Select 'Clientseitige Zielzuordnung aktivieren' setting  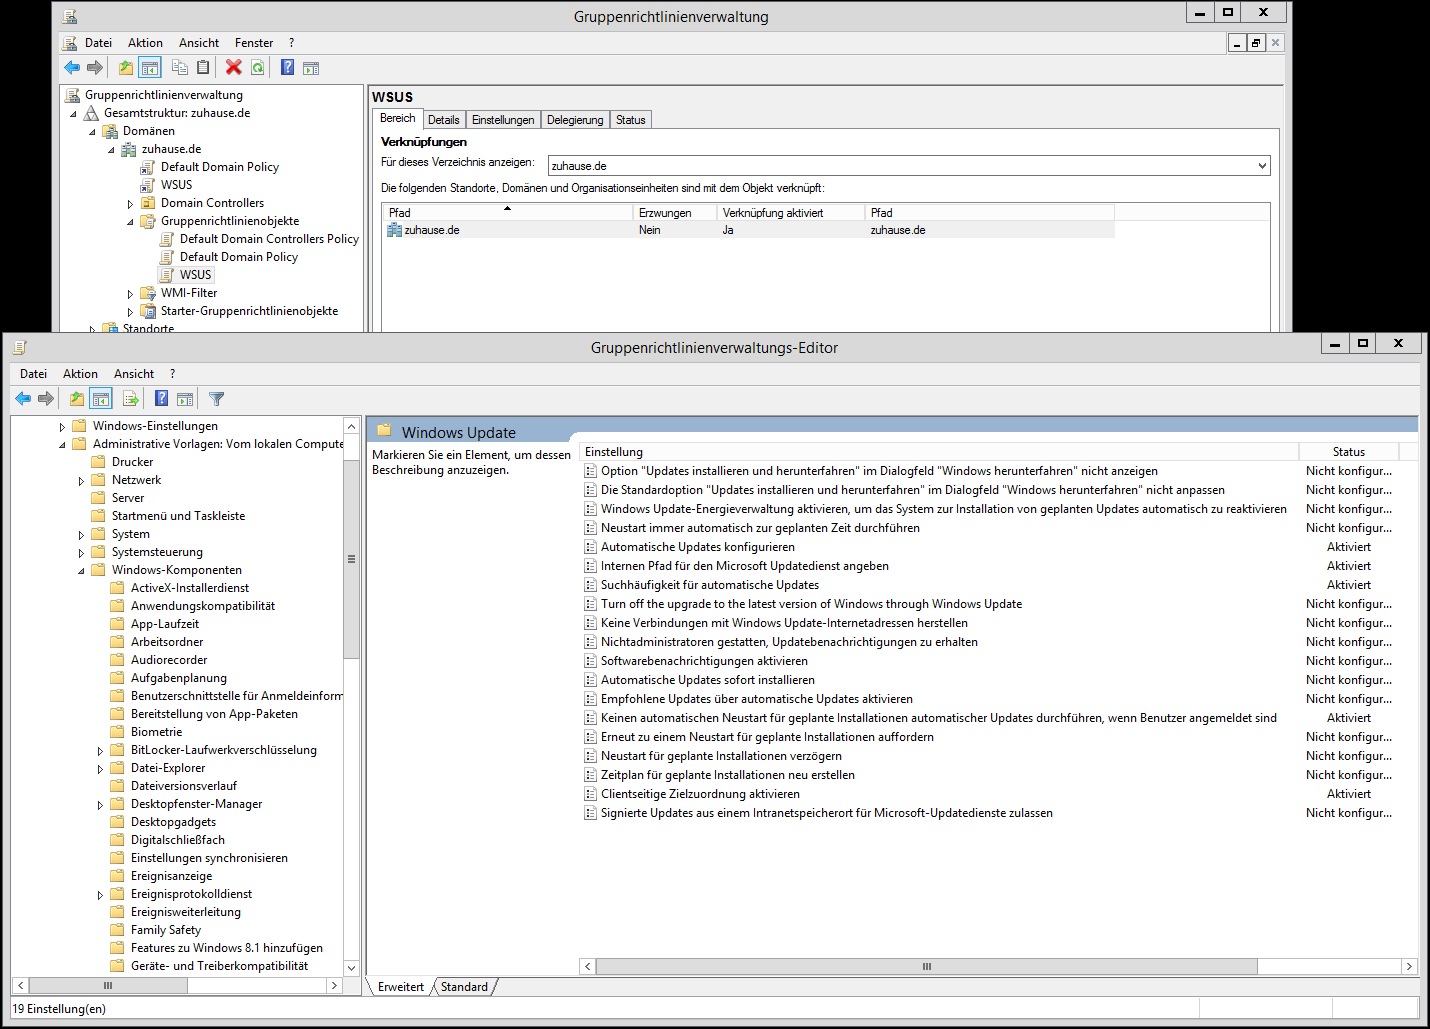click(700, 794)
